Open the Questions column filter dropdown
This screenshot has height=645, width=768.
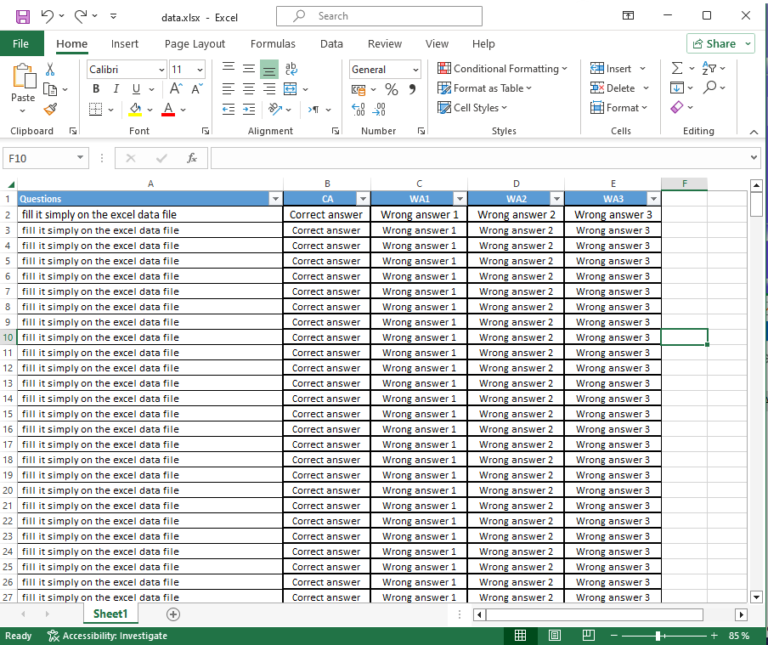[x=276, y=199]
